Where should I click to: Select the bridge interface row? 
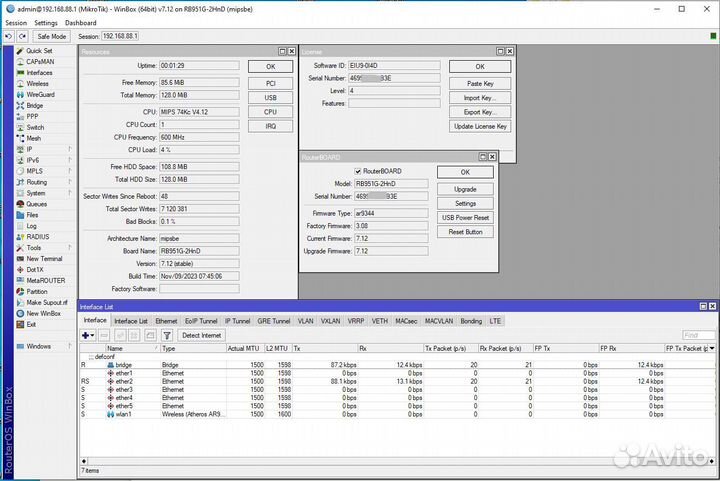(397, 365)
